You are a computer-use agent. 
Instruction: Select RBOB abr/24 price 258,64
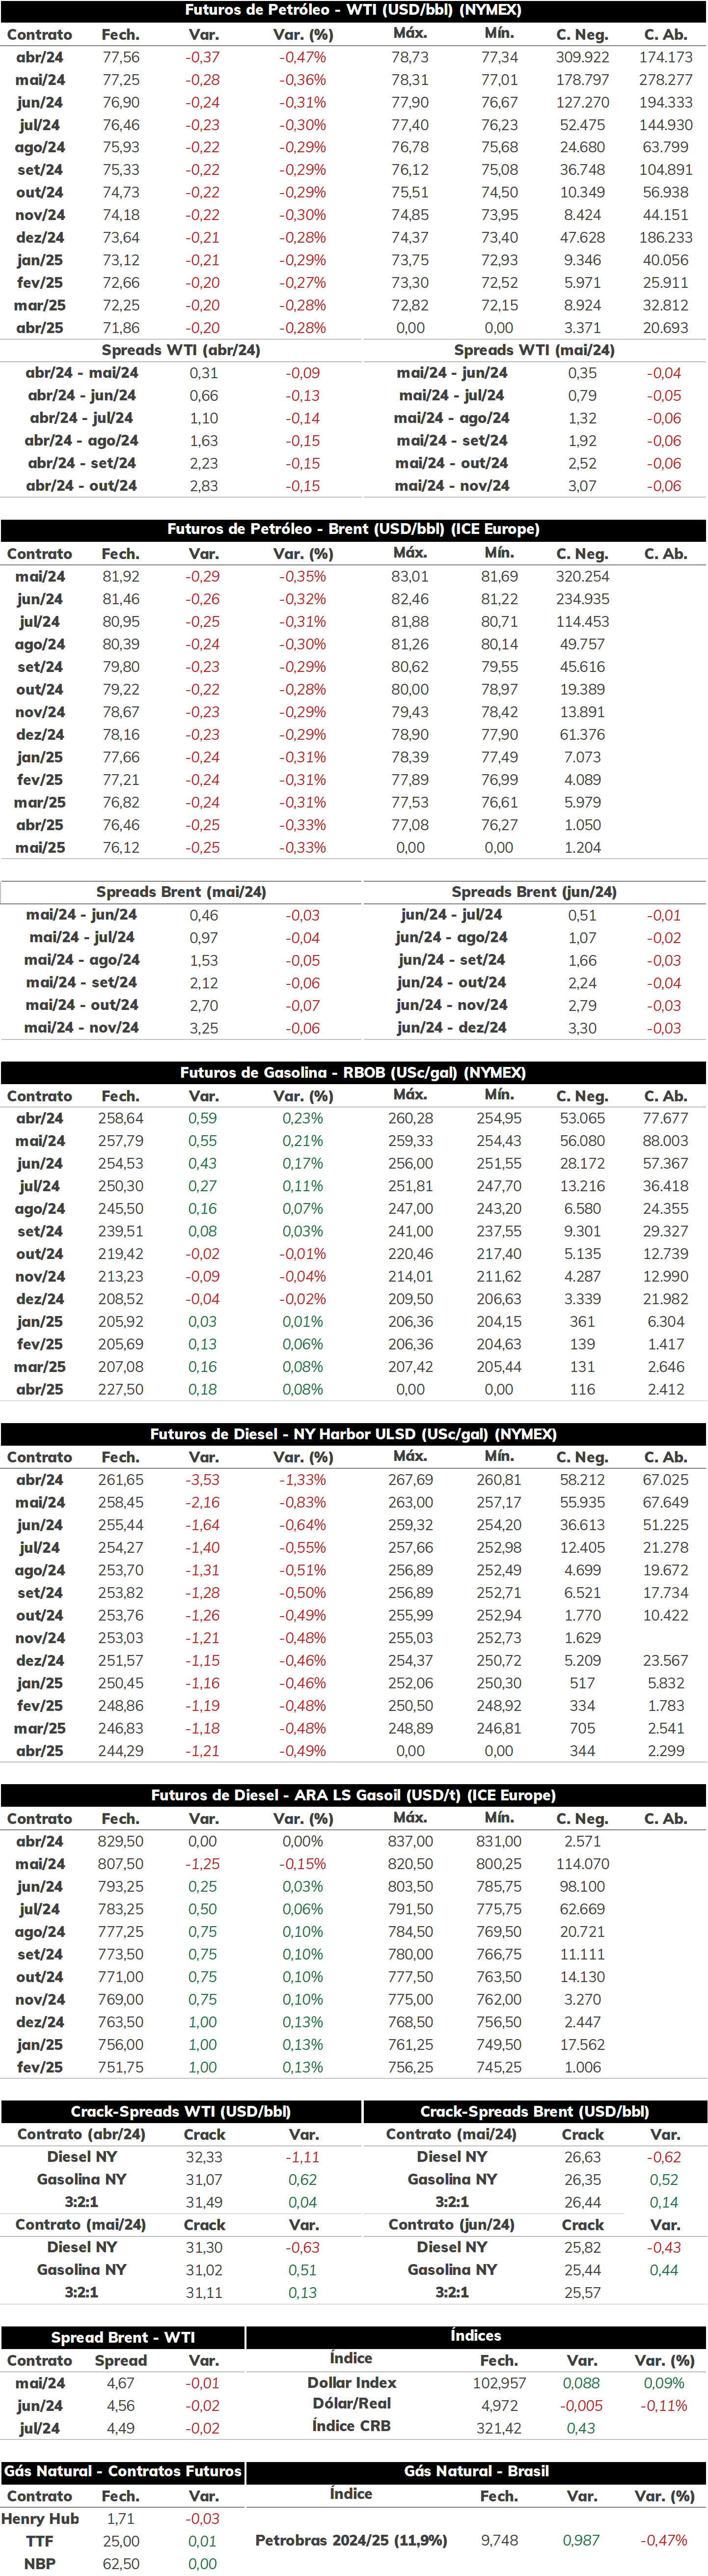120,1119
